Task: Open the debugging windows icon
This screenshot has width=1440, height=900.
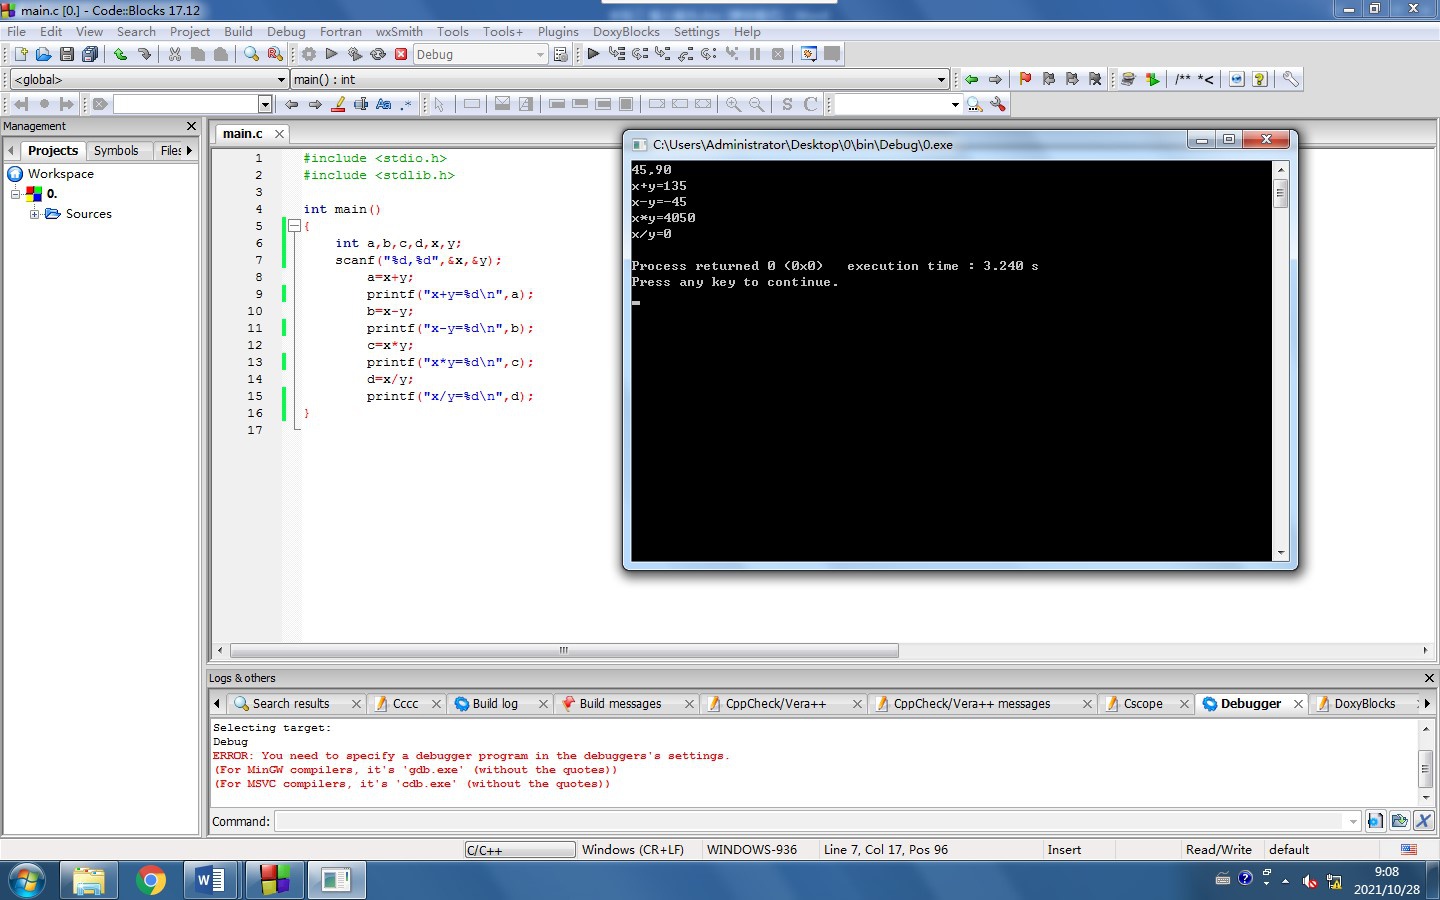Action: coord(809,54)
